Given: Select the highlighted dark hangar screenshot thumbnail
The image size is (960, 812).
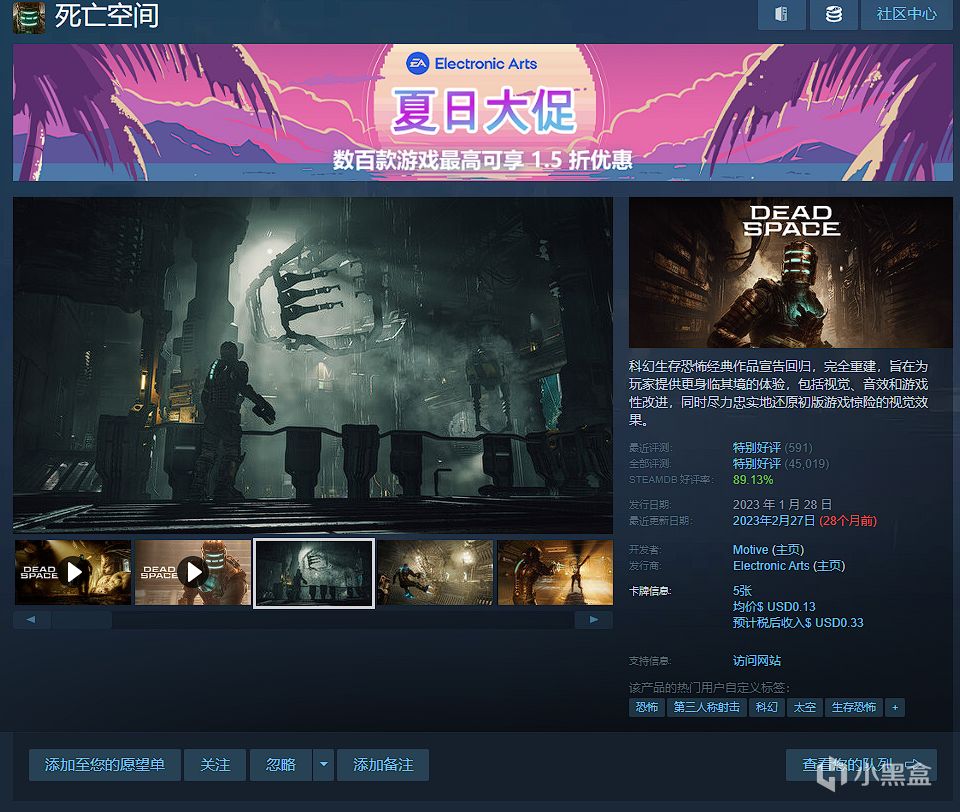Looking at the screenshot, I should click(x=313, y=573).
